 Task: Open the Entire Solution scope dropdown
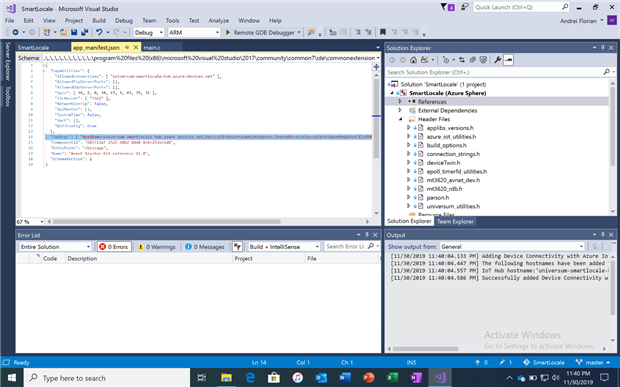click(x=55, y=247)
